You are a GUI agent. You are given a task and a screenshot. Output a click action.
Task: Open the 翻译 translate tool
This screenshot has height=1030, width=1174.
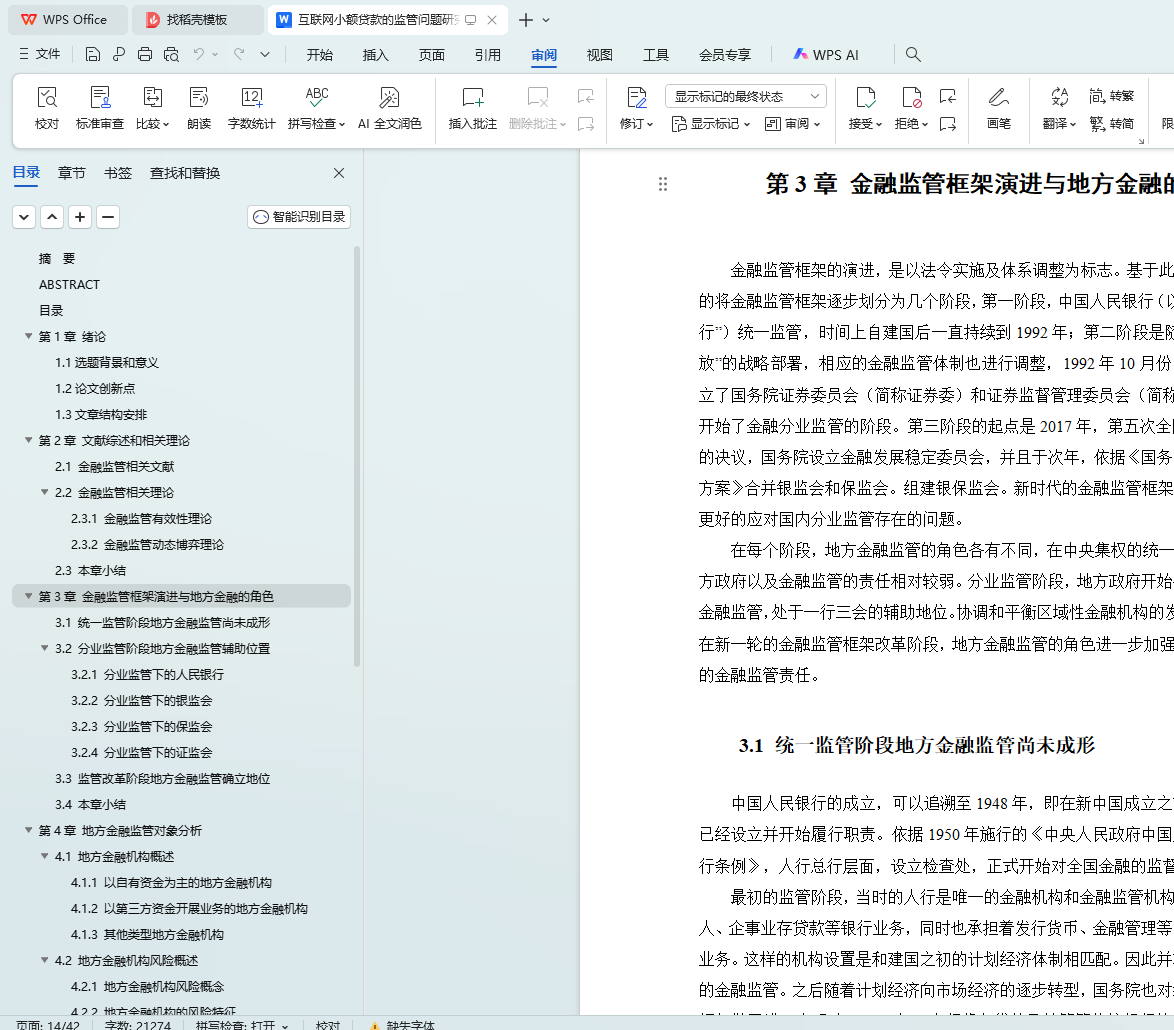click(x=1059, y=108)
